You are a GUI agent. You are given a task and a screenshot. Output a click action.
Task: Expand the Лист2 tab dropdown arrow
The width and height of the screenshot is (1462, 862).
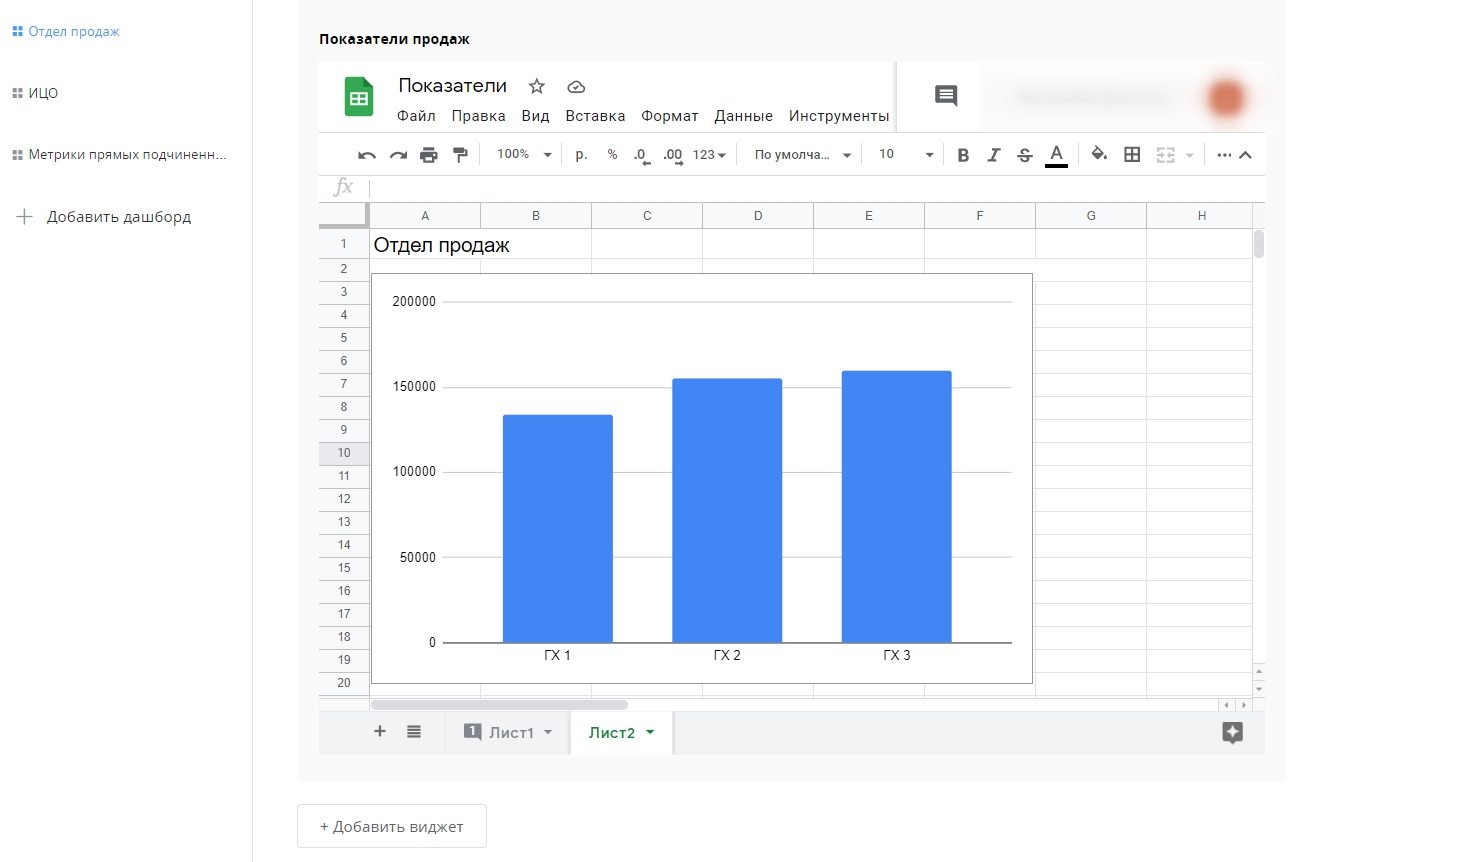[650, 732]
